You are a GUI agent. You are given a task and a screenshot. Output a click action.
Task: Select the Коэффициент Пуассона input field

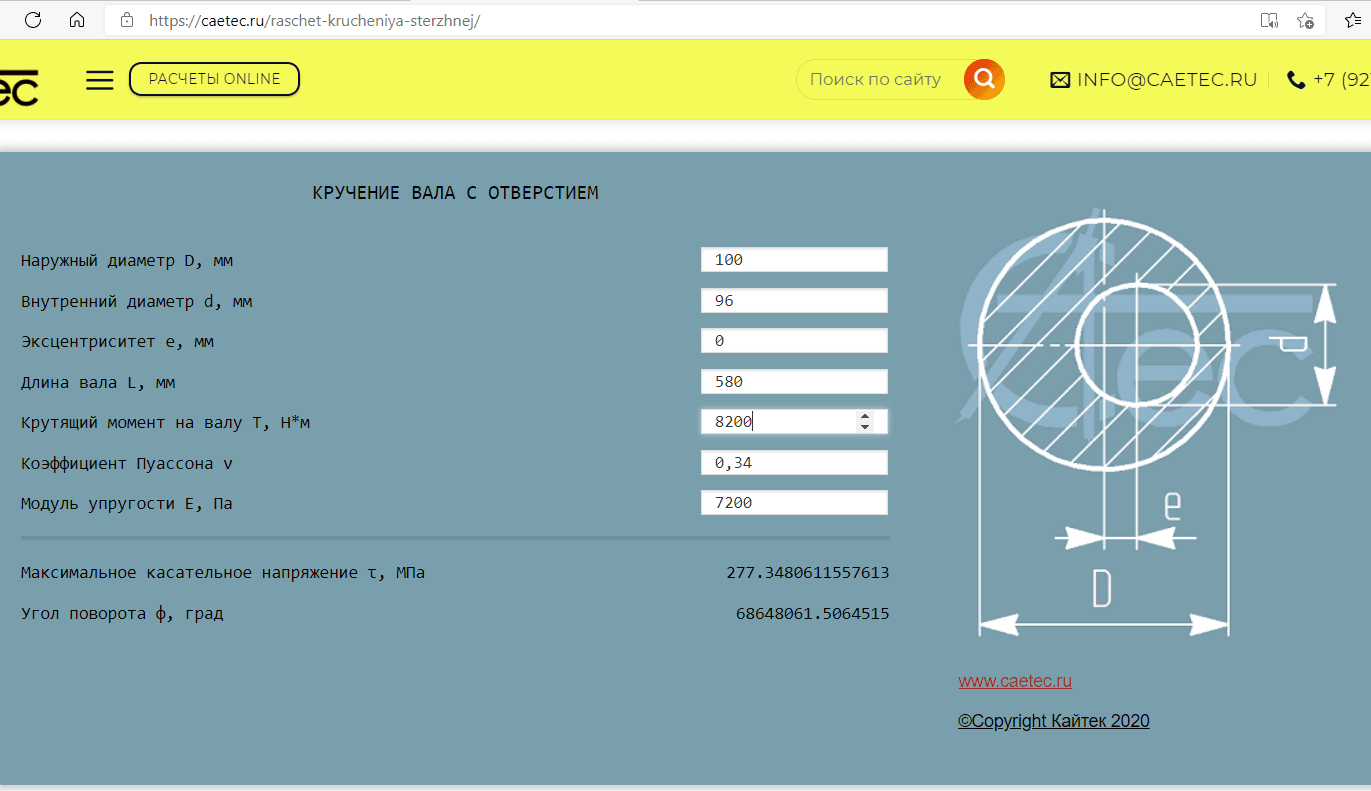pyautogui.click(x=794, y=463)
